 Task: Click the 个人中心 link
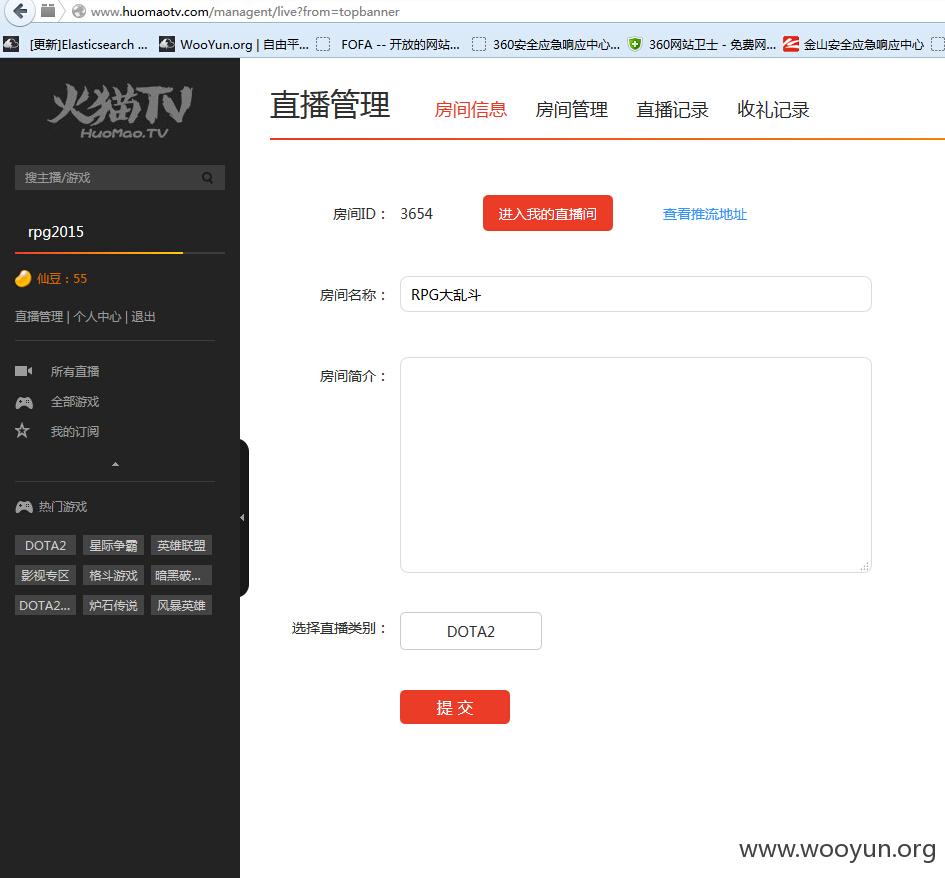(98, 317)
